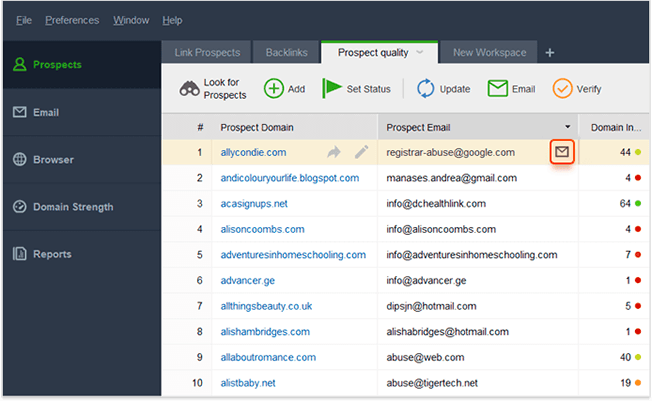Click the Update refresh icon

(425, 89)
